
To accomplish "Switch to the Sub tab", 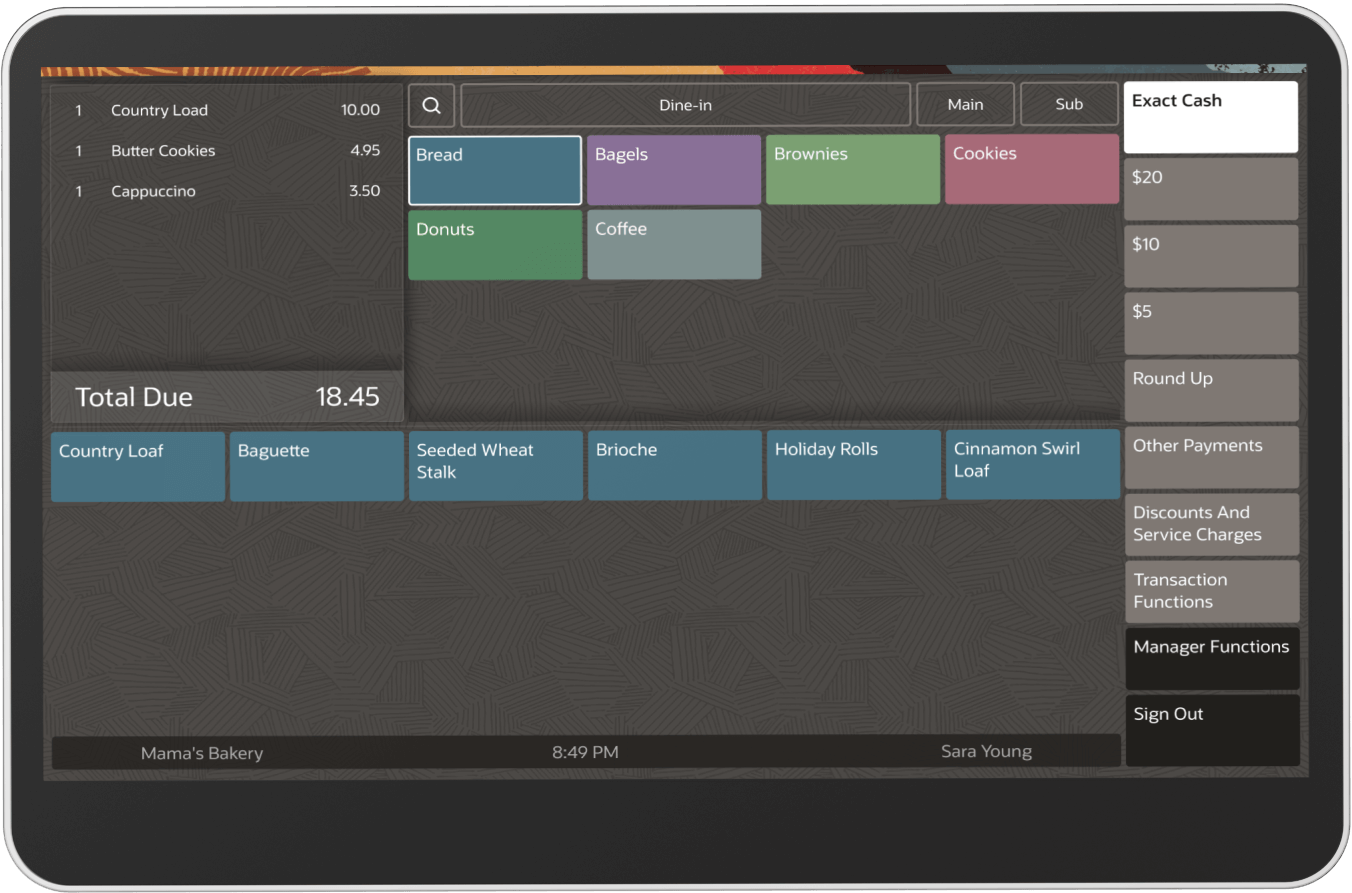I will [1069, 104].
